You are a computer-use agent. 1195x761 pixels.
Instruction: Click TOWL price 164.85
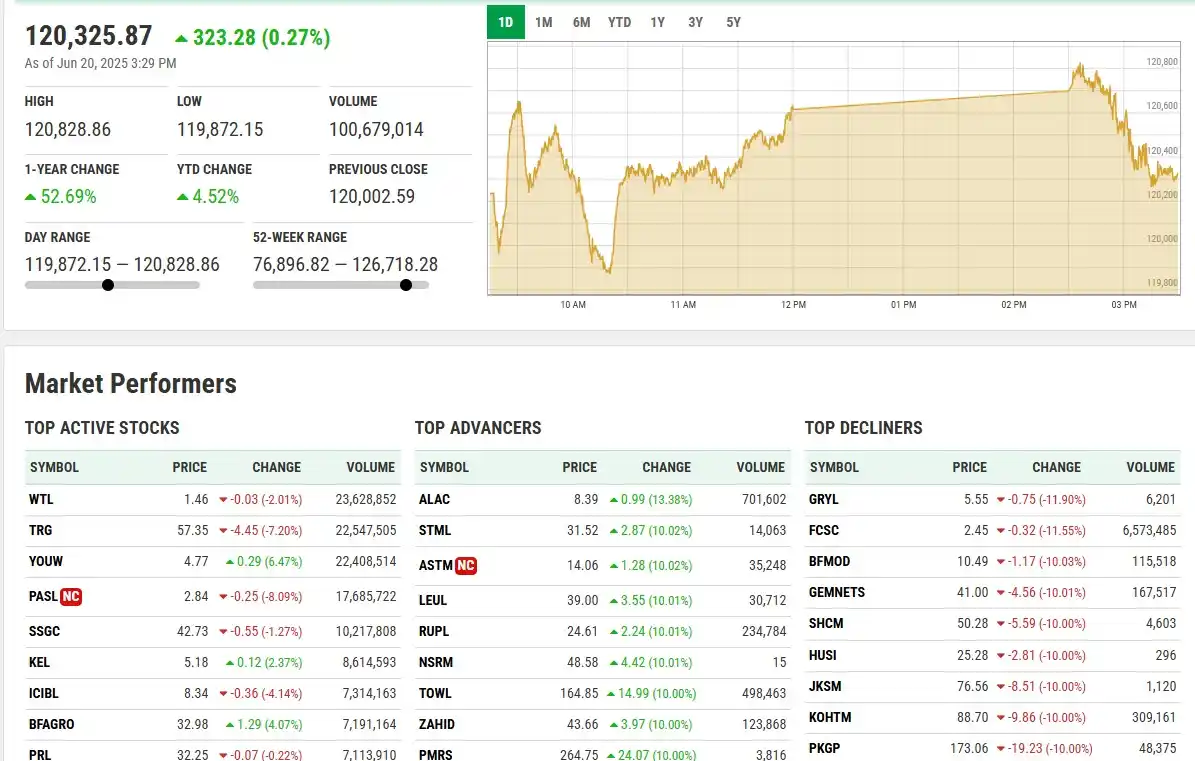pyautogui.click(x=579, y=694)
